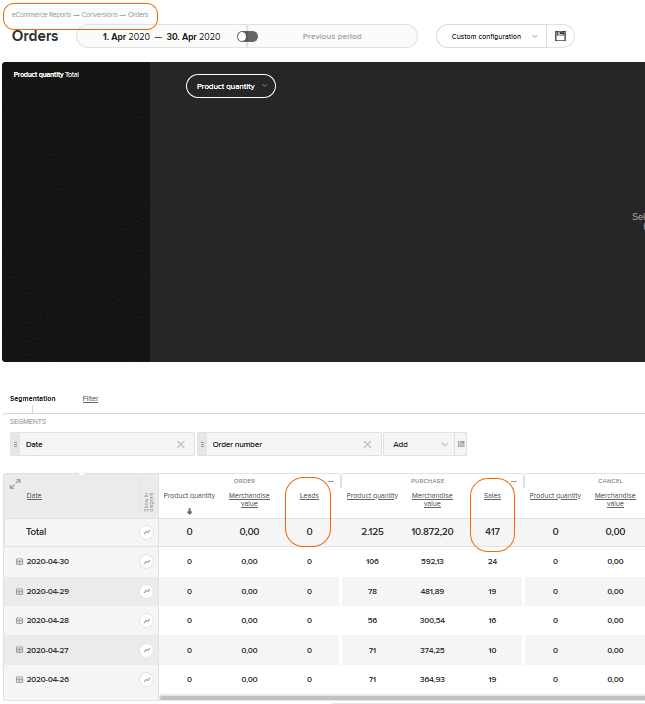Expand table with the fullscreen arrows icon
Viewport: 645px width, 704px height.
tap(15, 484)
